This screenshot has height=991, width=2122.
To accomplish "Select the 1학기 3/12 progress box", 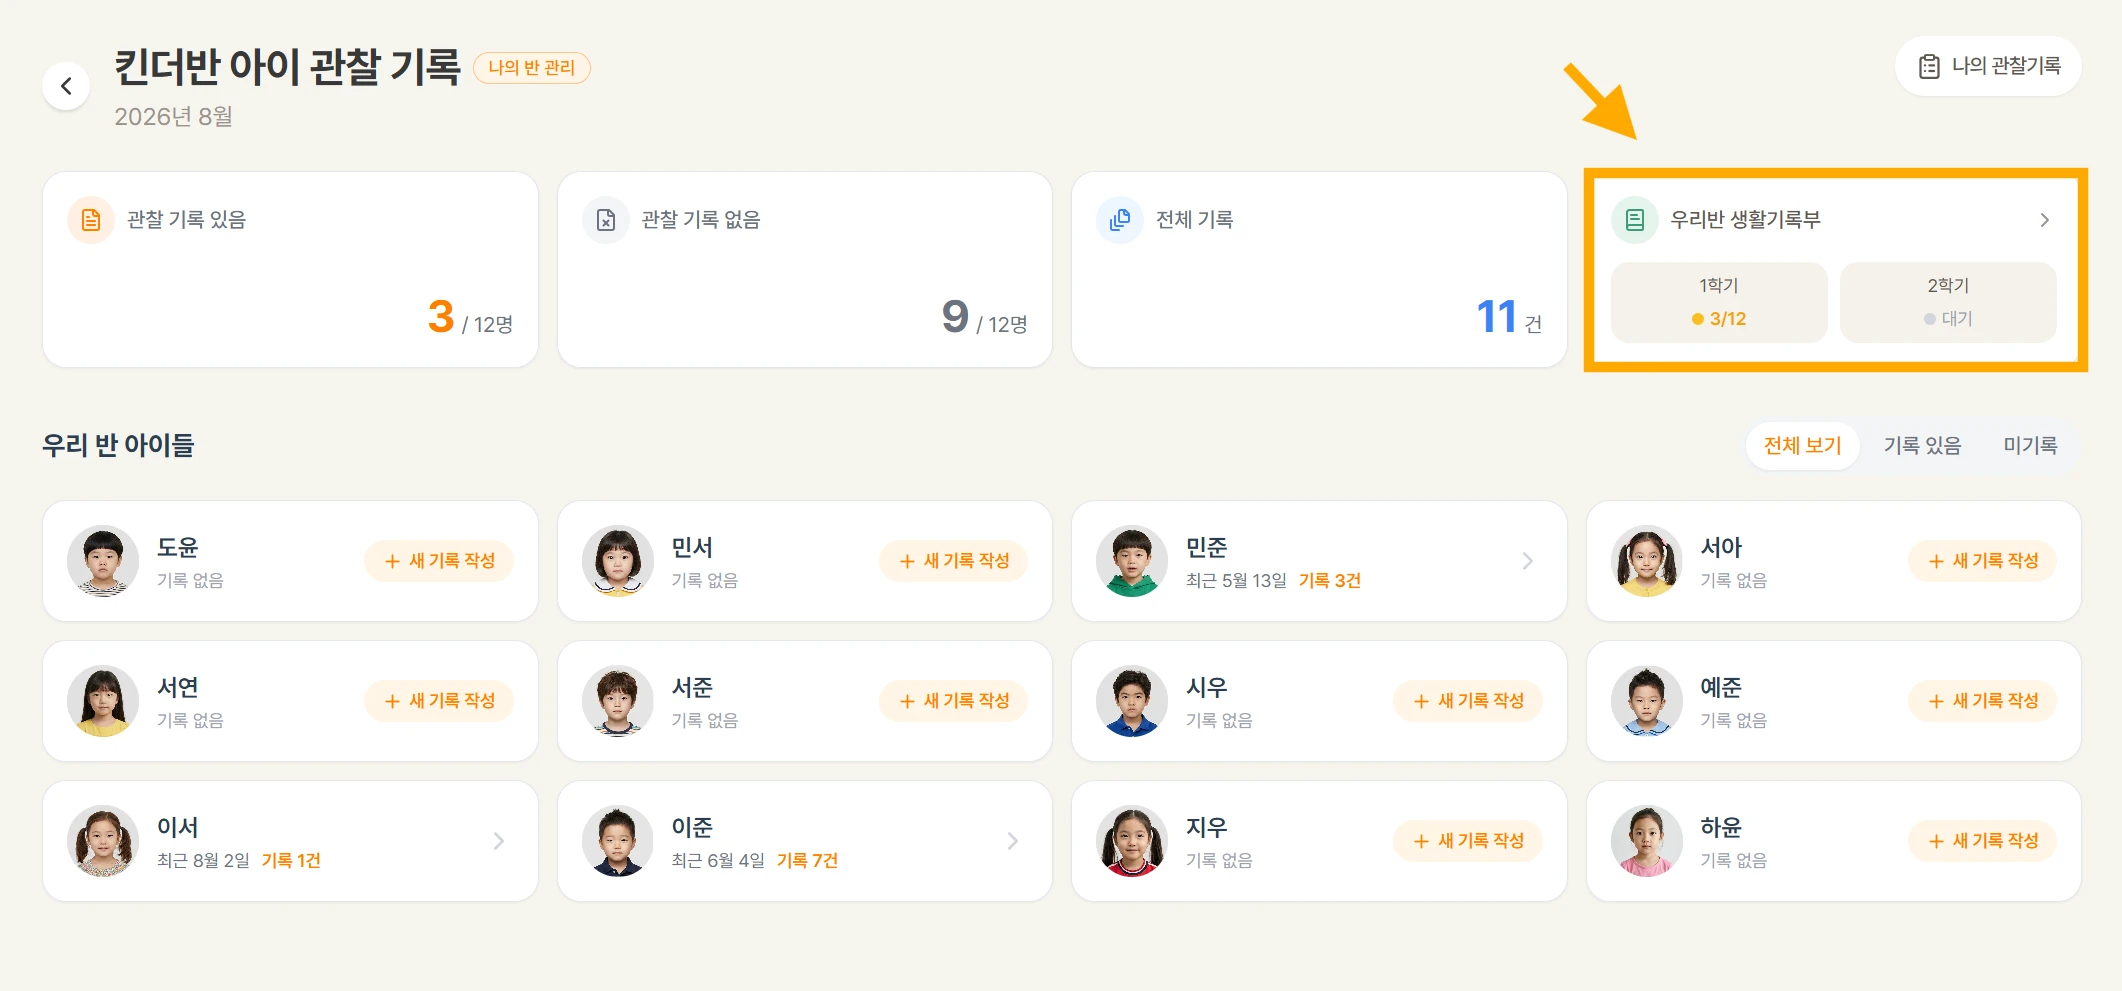I will [x=1719, y=302].
